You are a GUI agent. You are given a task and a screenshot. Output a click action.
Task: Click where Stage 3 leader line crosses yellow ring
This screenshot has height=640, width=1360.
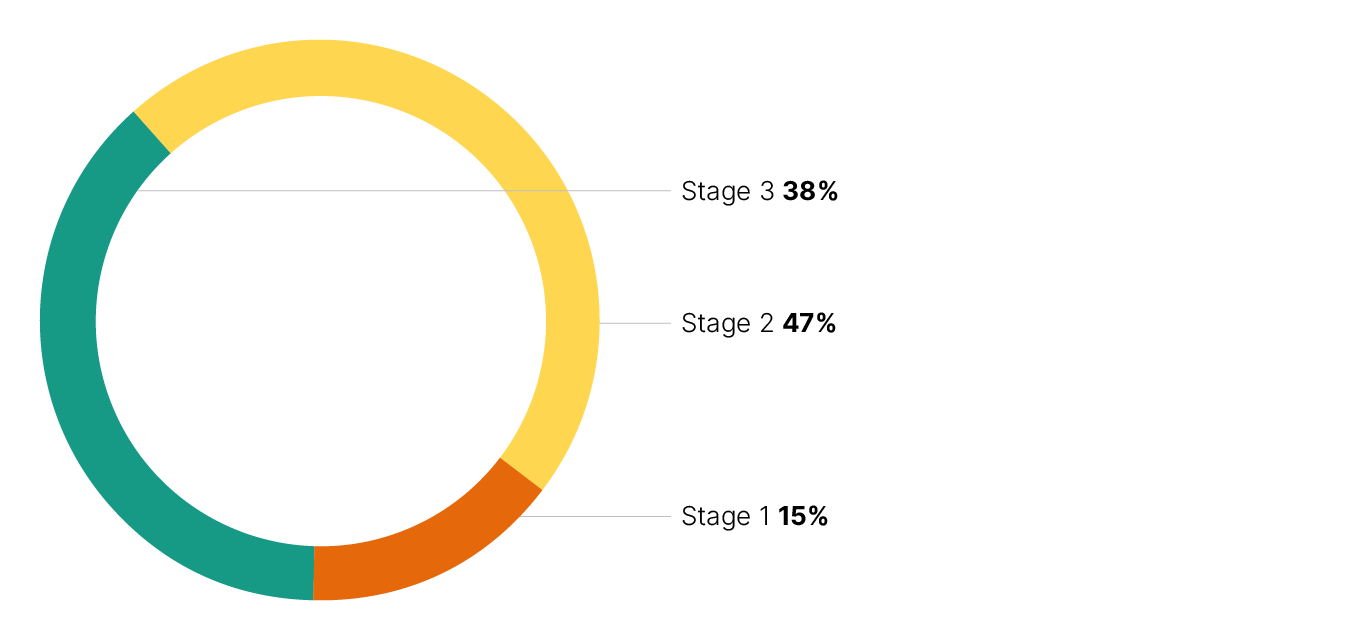click(x=535, y=190)
